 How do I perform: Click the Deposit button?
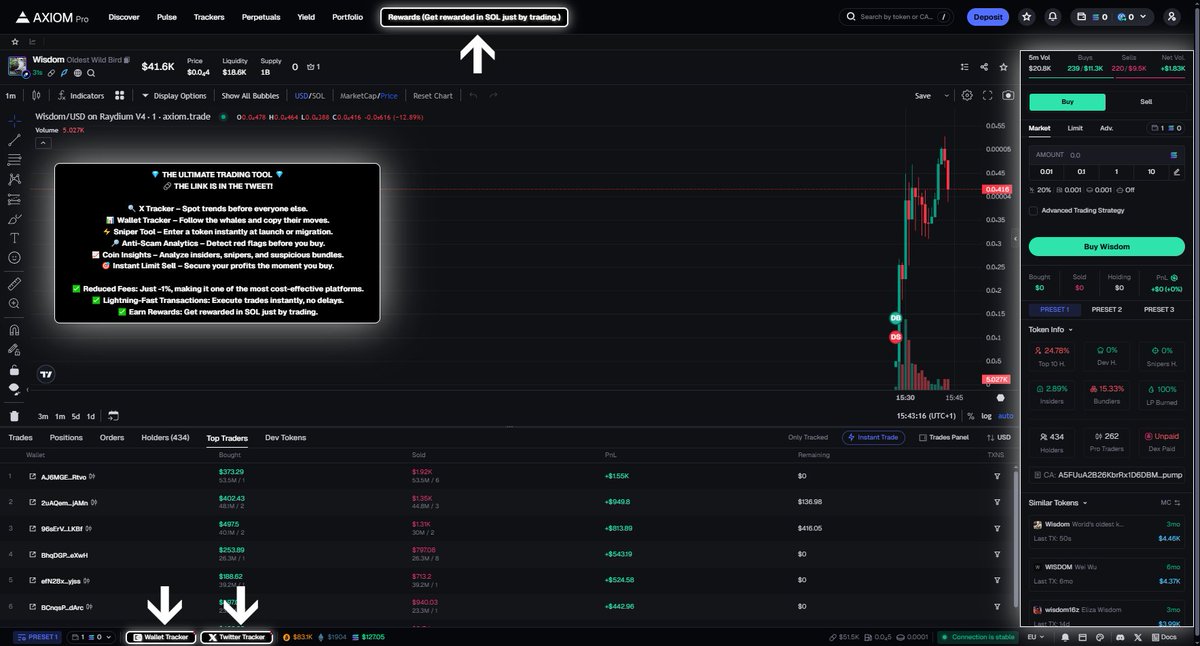[x=988, y=17]
